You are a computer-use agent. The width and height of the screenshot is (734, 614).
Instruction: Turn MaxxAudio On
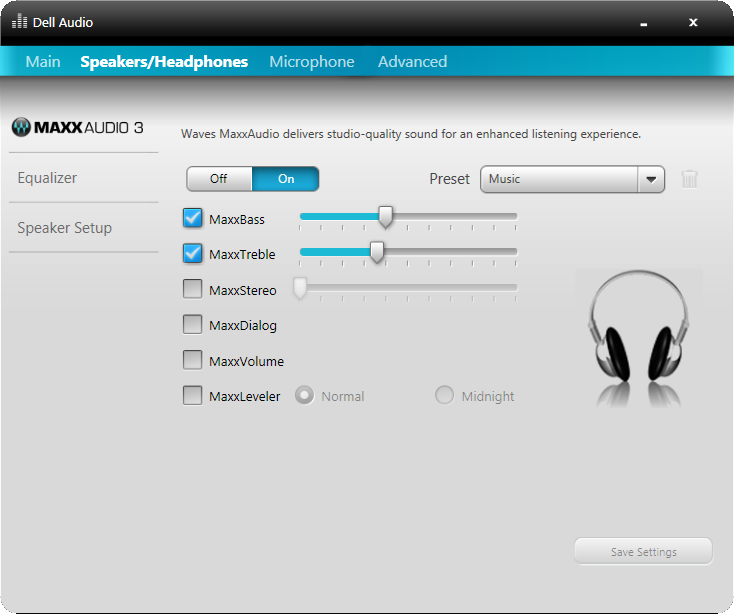tap(286, 179)
